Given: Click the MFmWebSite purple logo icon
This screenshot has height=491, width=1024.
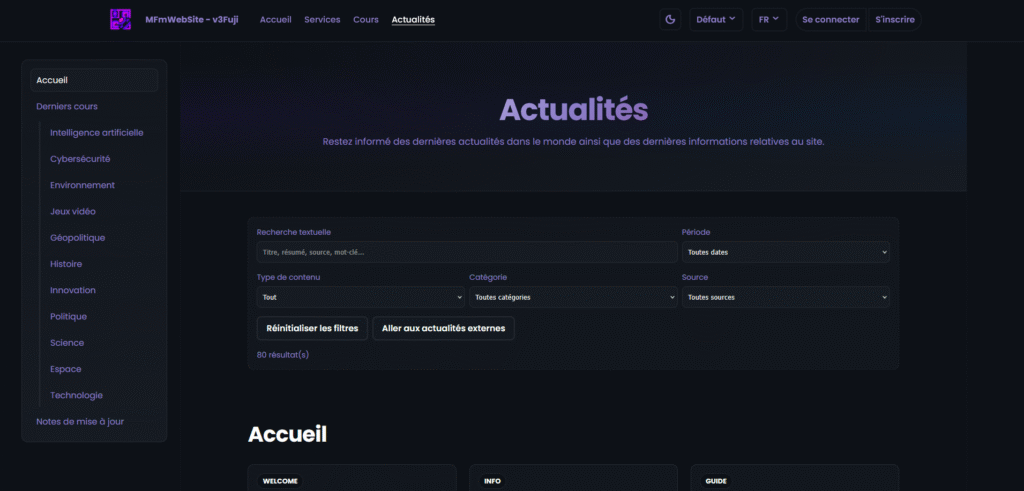Looking at the screenshot, I should click(x=120, y=19).
